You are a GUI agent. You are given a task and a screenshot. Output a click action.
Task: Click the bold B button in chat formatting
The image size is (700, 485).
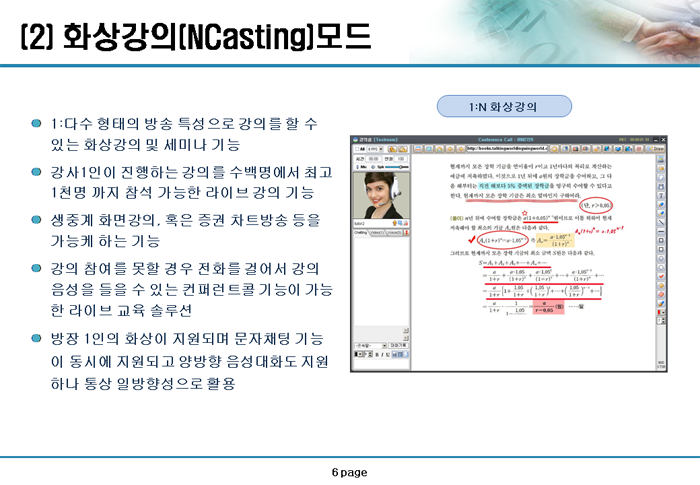click(377, 354)
